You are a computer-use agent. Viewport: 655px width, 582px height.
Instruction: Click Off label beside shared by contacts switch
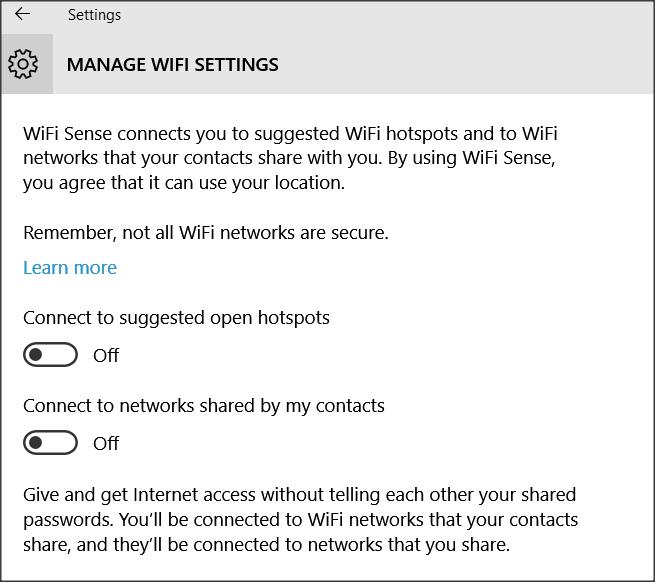click(x=106, y=443)
